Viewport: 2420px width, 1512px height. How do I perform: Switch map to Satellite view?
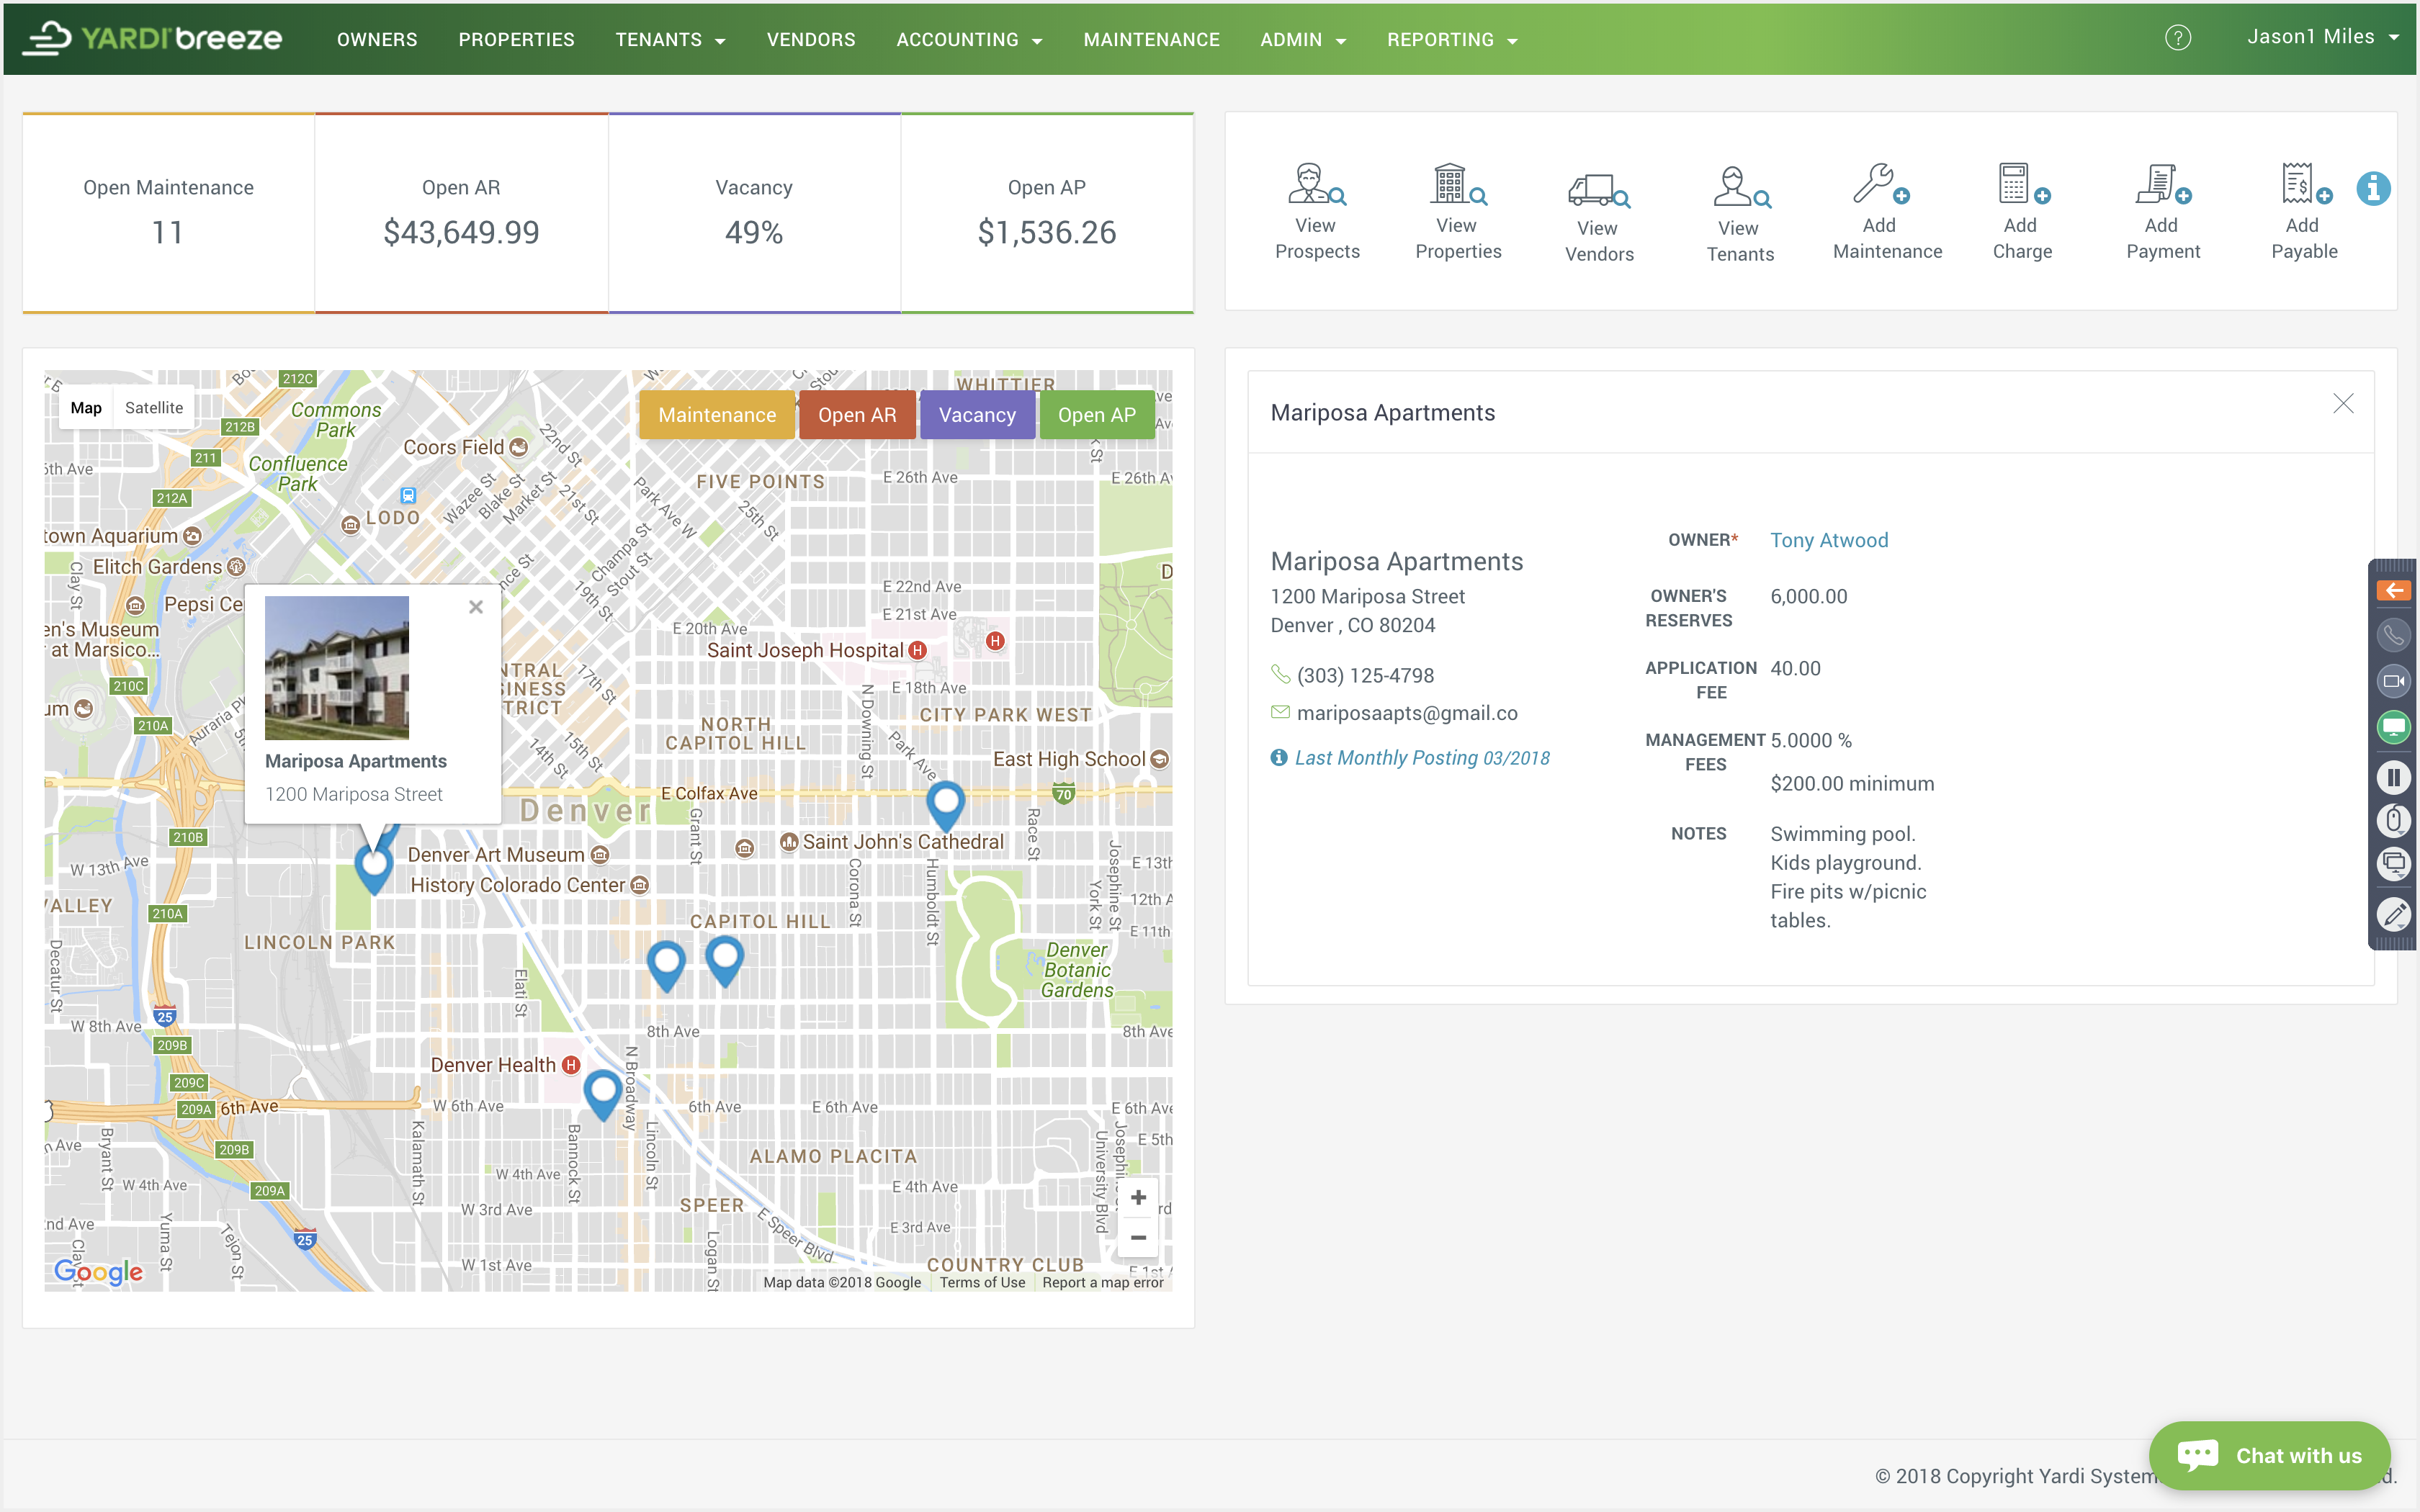click(x=154, y=408)
